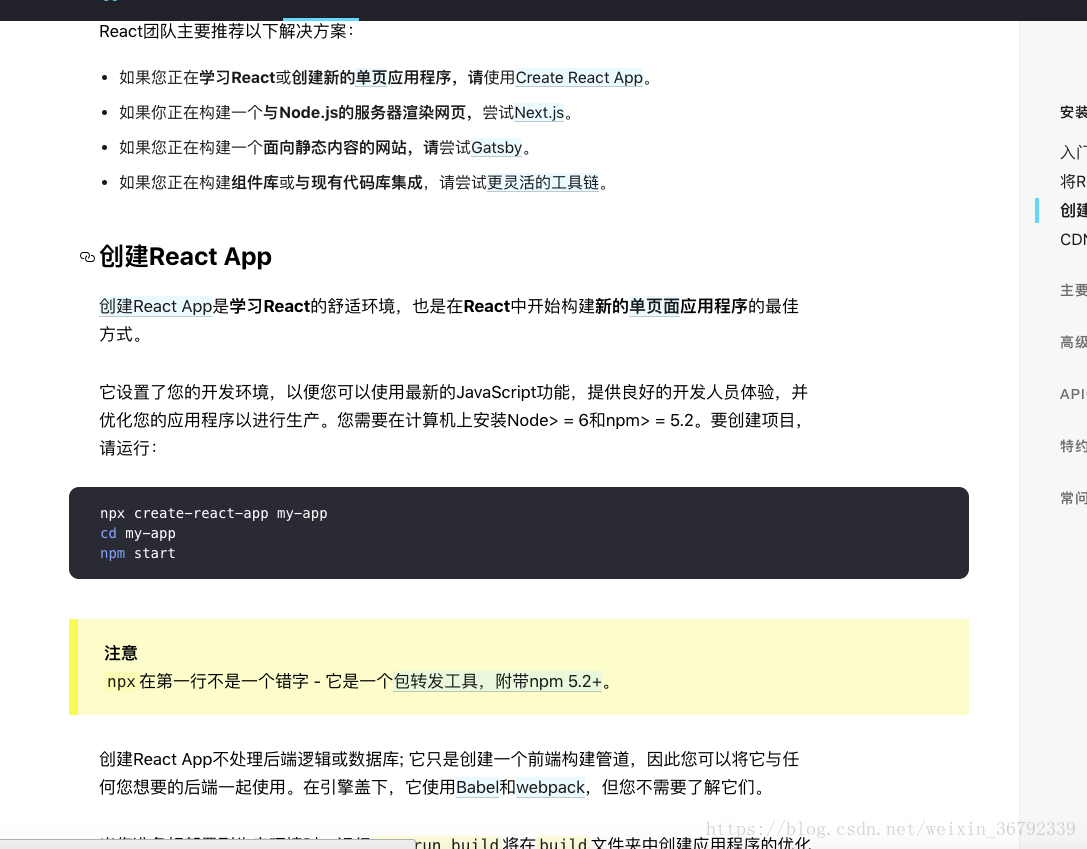The image size is (1087, 849).
Task: Select the 入门 sidebar item
Action: coord(1073,152)
